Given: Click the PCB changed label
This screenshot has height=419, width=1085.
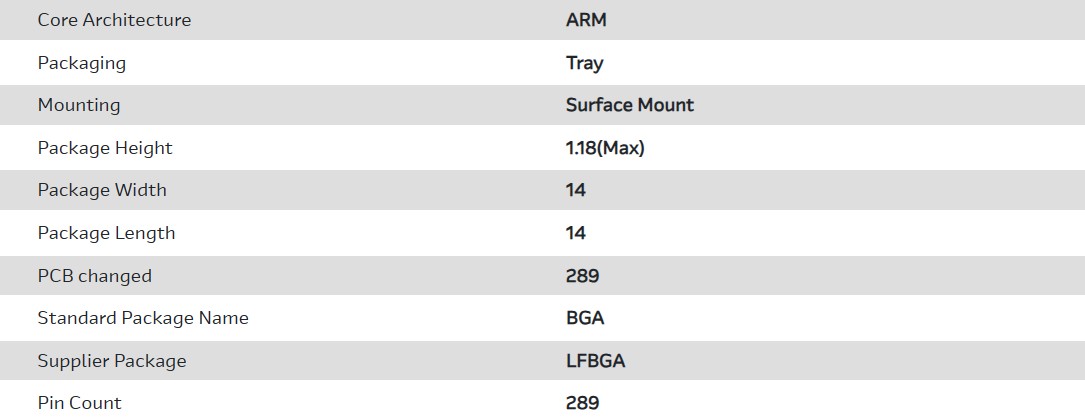Looking at the screenshot, I should pos(95,276).
